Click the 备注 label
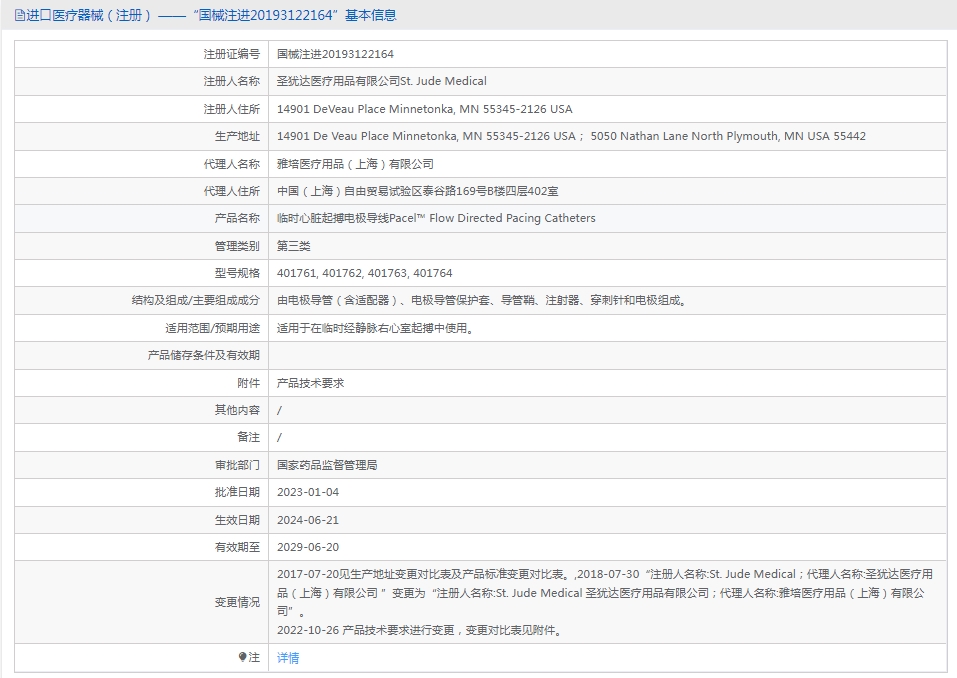 [x=248, y=437]
